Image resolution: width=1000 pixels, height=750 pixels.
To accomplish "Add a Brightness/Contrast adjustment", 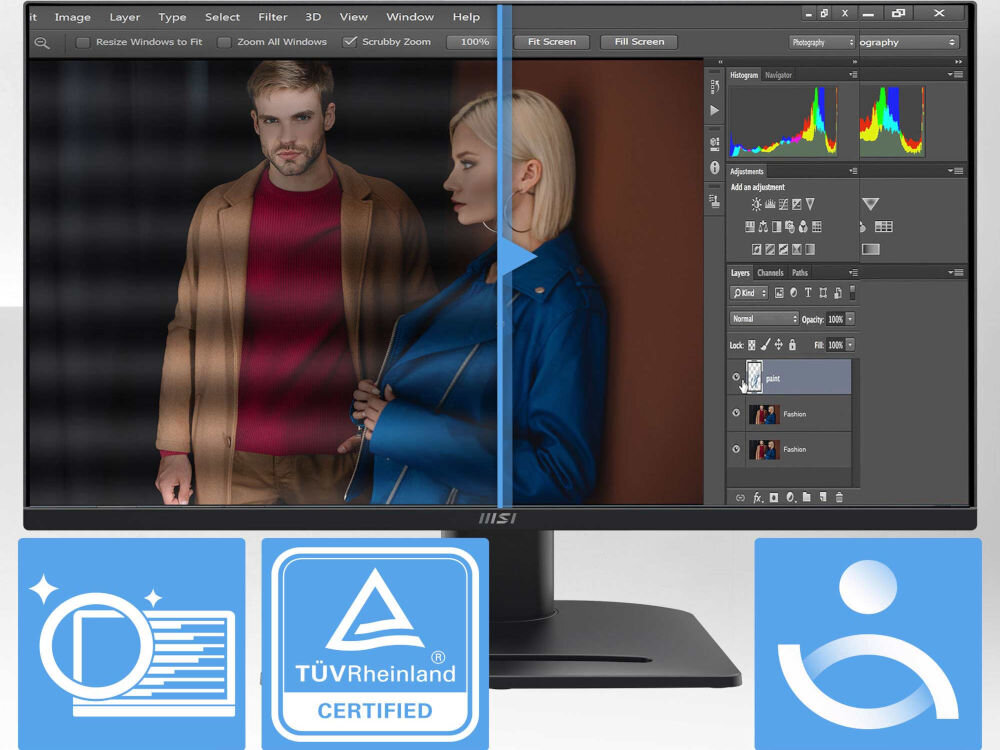I will (x=756, y=204).
